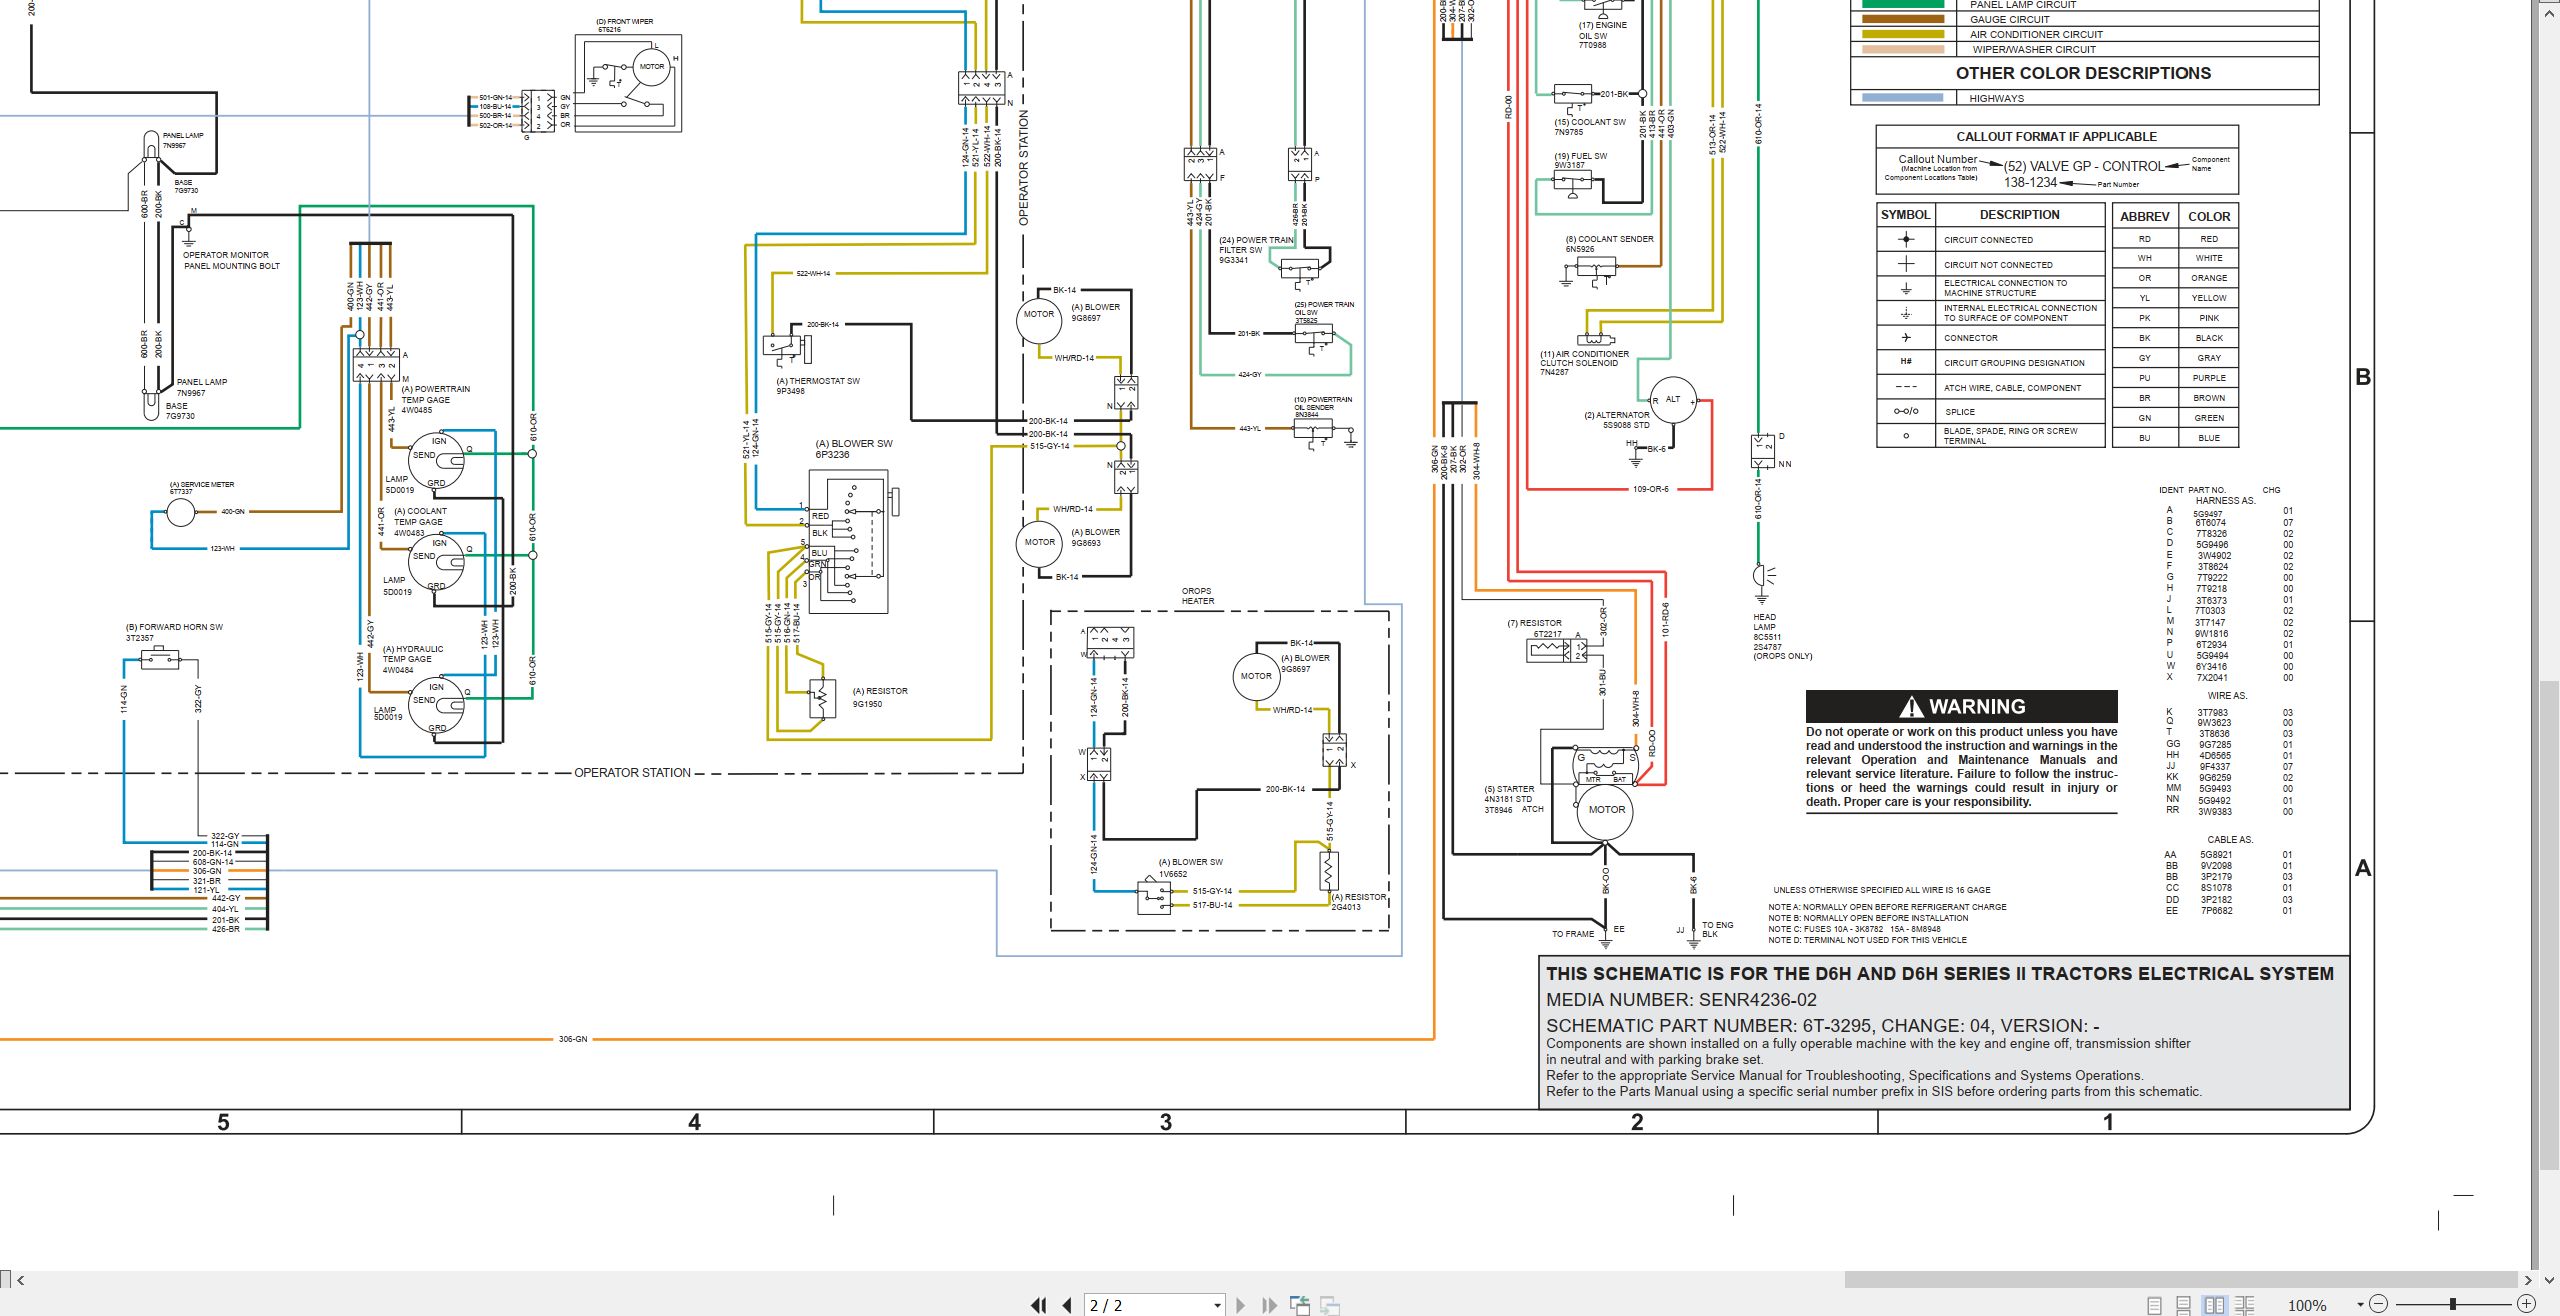Click the OPERATOR MONITOR PANEL MOUNTING BOLT label
The image size is (2560, 1316).
point(231,260)
